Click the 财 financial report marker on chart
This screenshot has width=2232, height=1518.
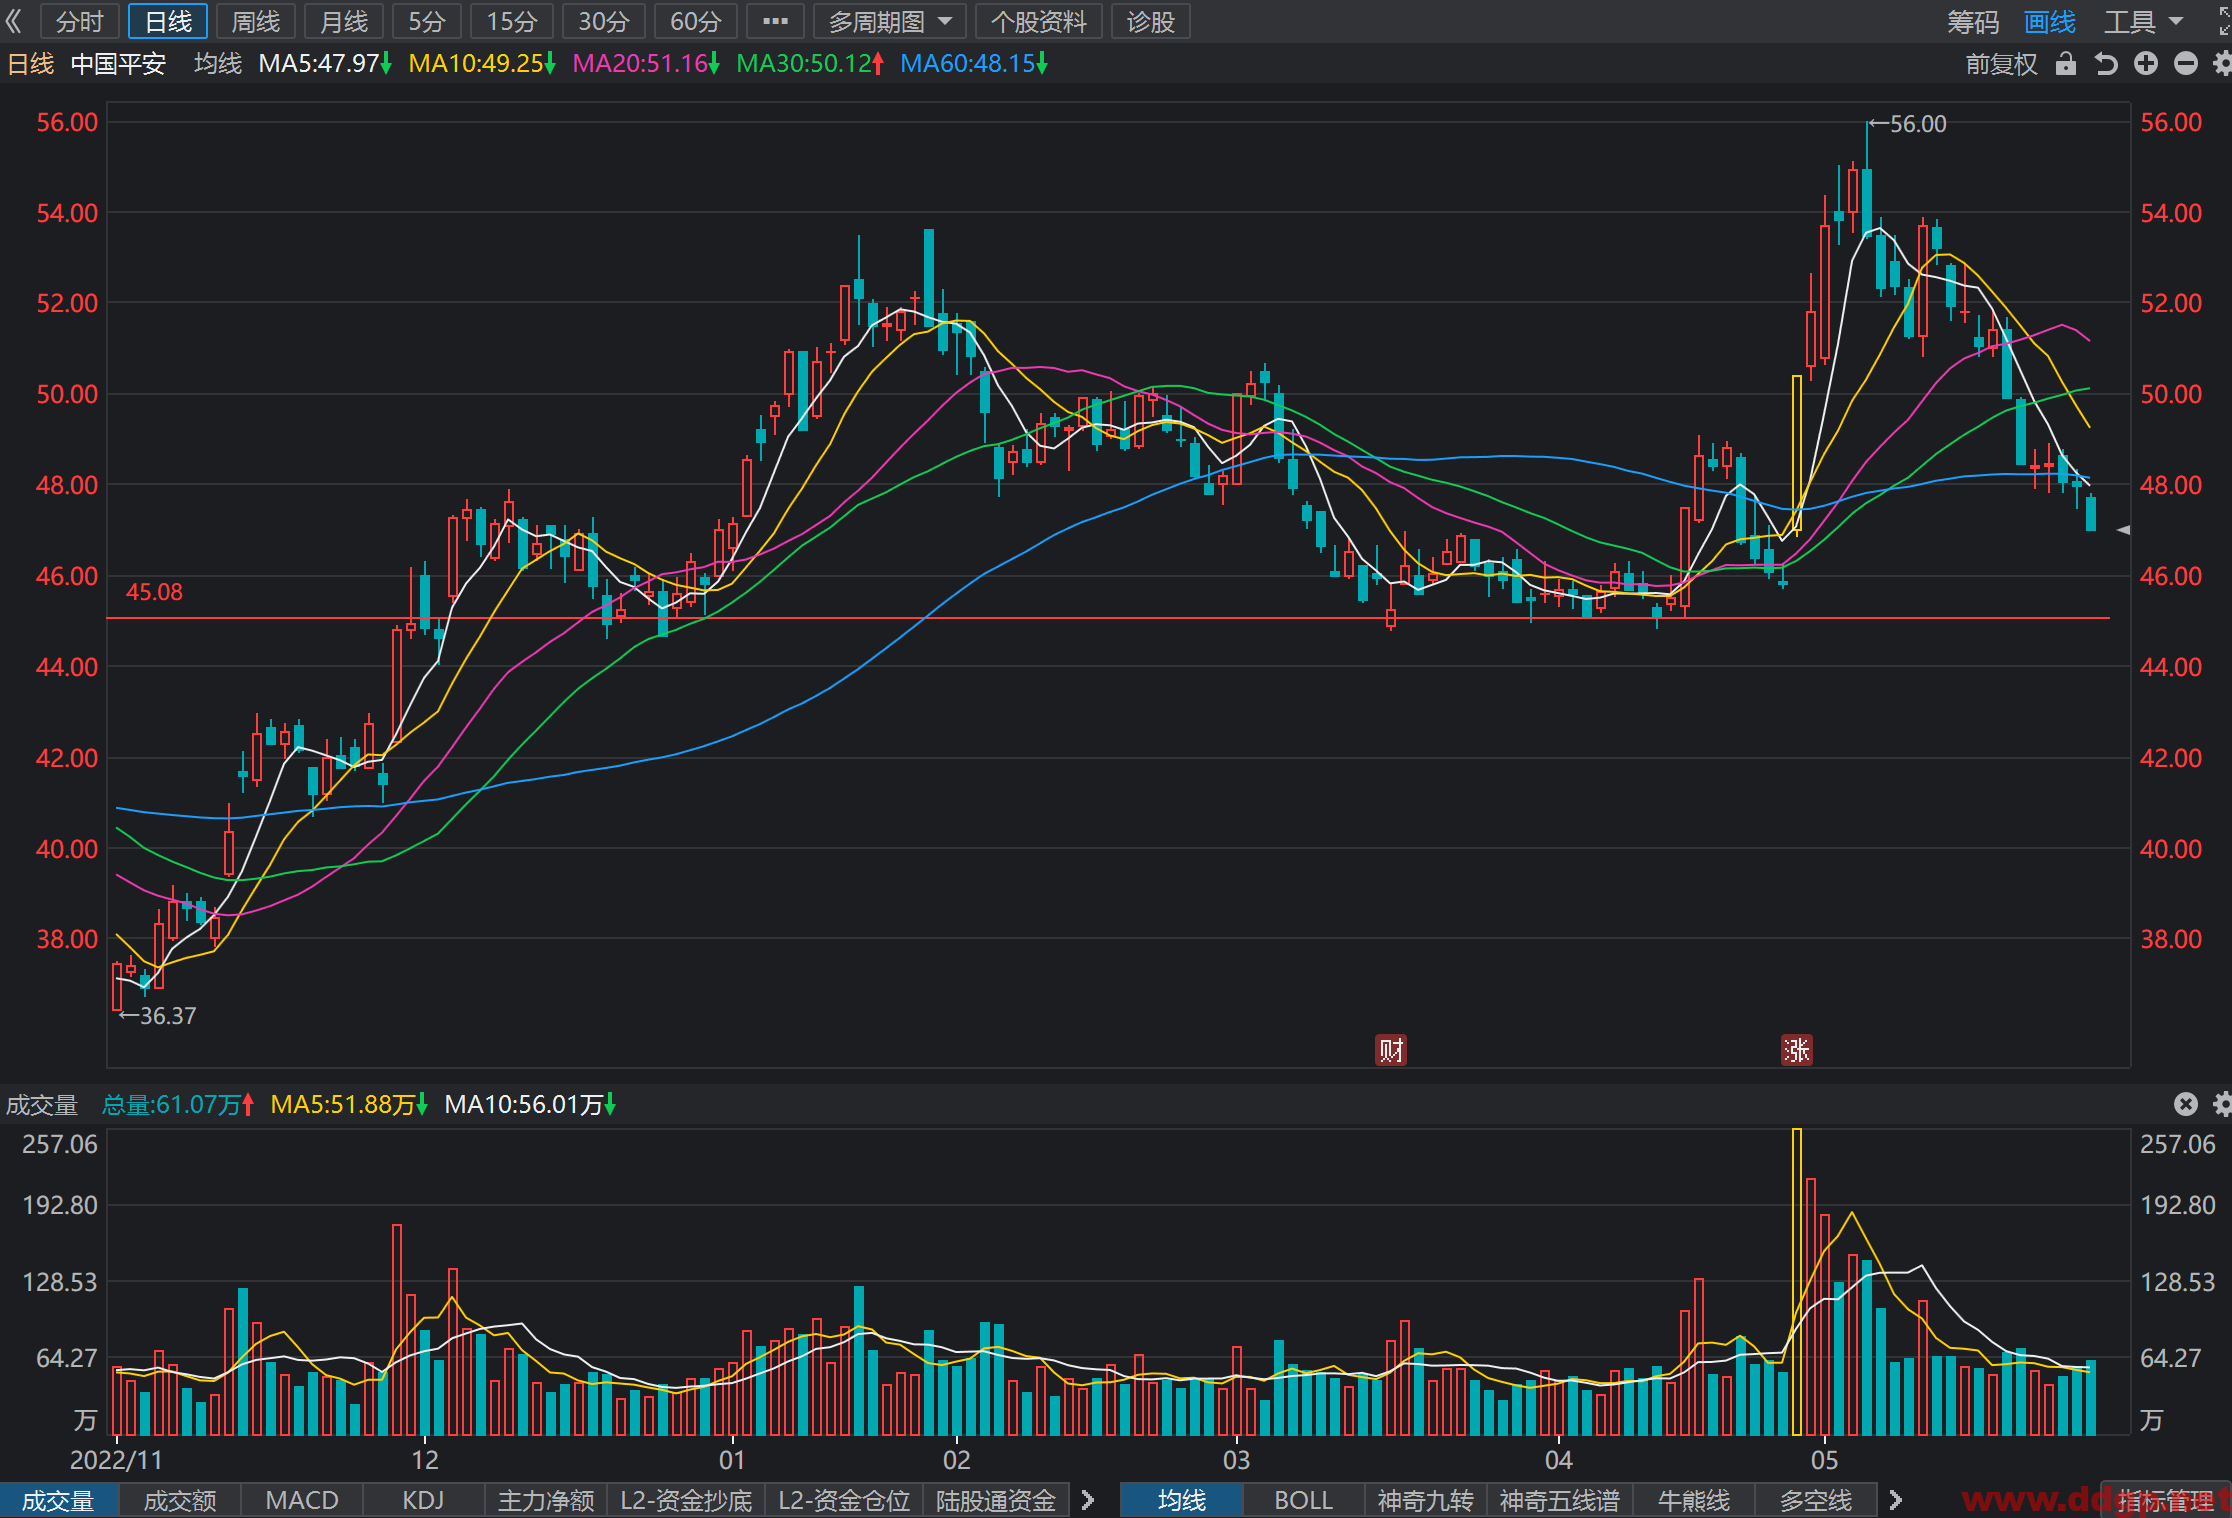tap(1391, 1050)
